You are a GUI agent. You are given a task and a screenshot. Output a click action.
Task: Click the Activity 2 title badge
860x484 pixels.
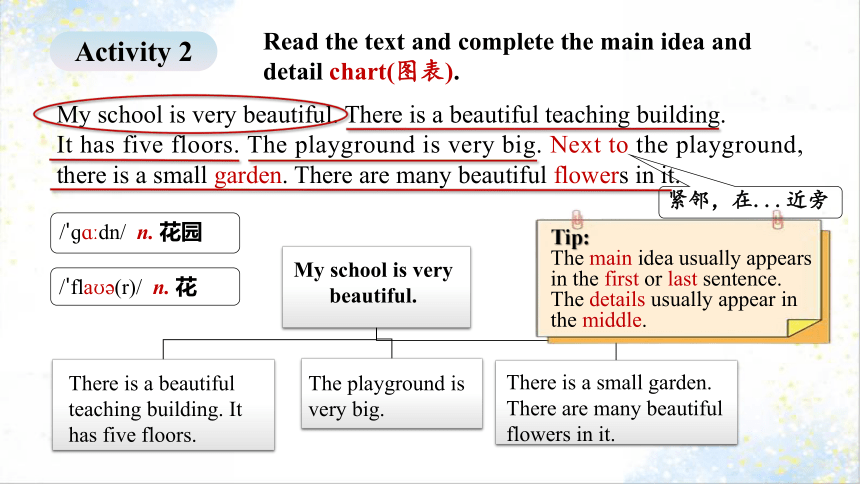133,51
